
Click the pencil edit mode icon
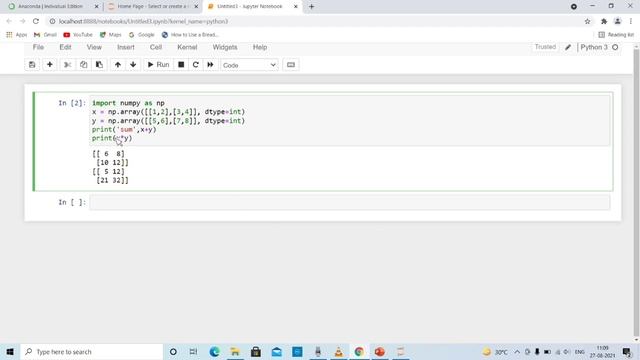[568, 47]
